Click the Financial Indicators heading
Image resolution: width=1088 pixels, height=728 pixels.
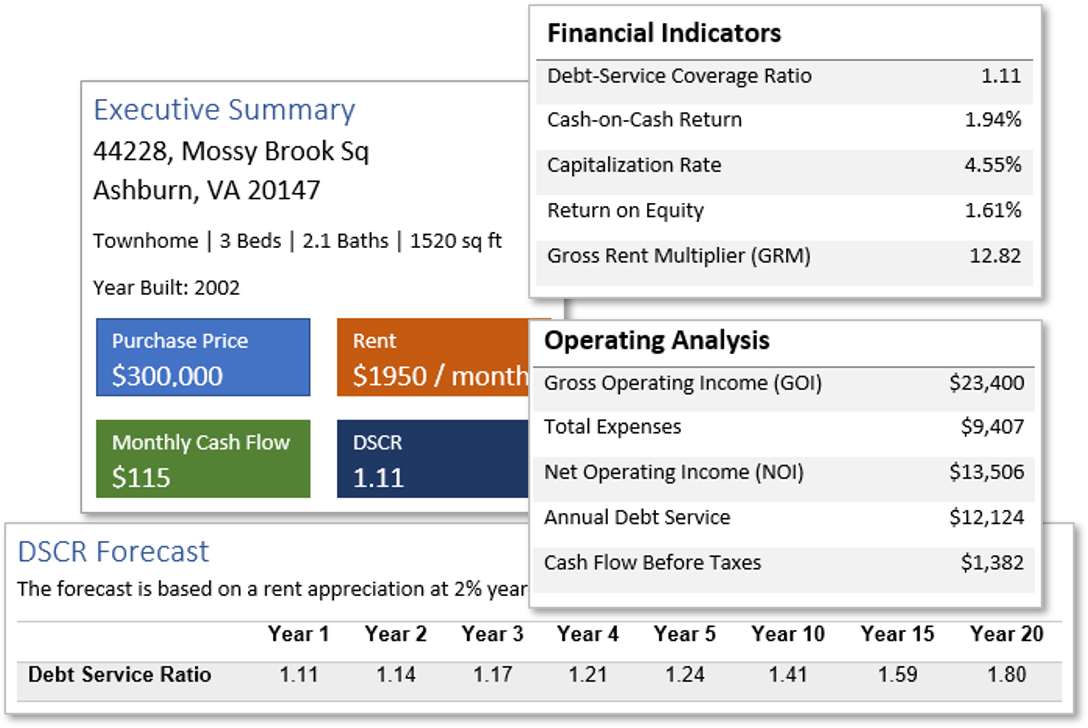tap(664, 33)
